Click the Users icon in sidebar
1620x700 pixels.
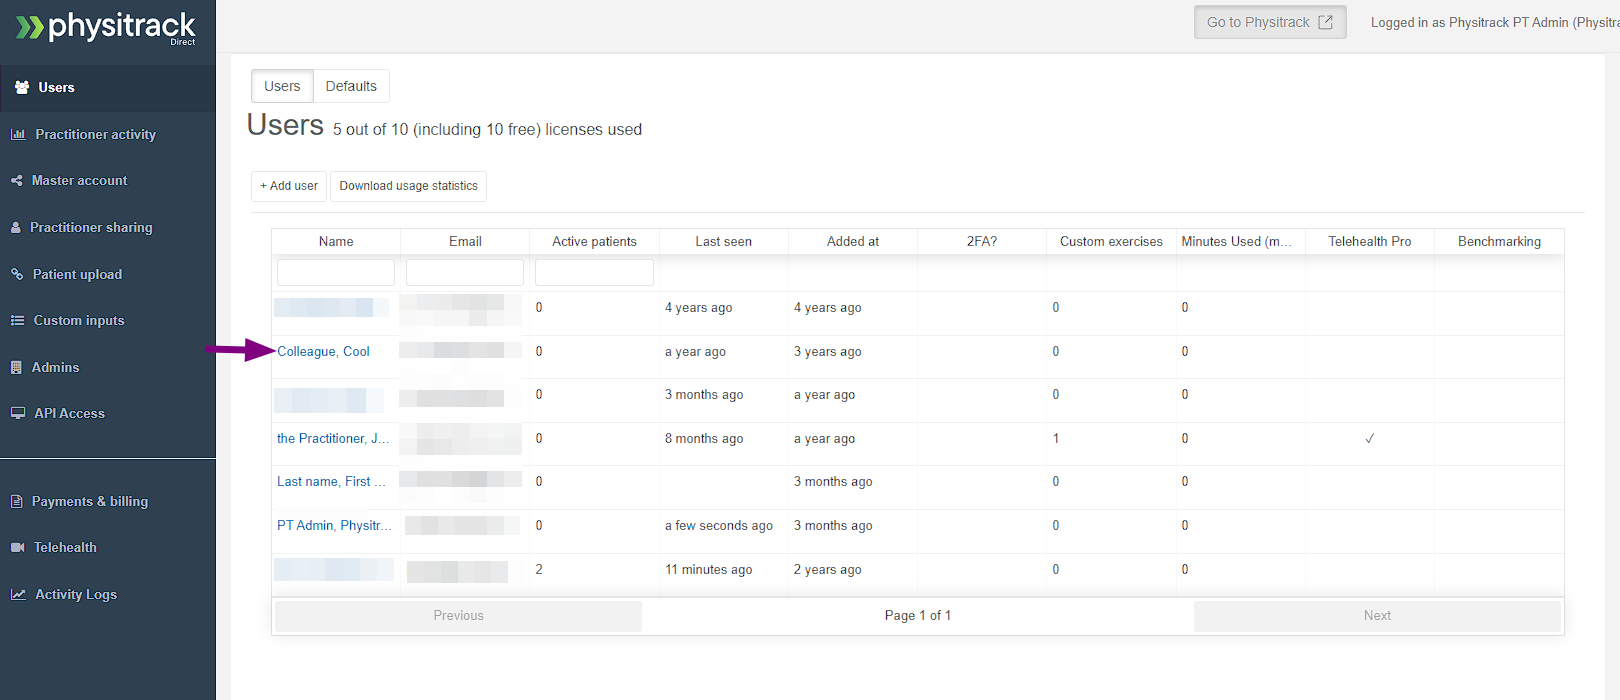coord(22,88)
